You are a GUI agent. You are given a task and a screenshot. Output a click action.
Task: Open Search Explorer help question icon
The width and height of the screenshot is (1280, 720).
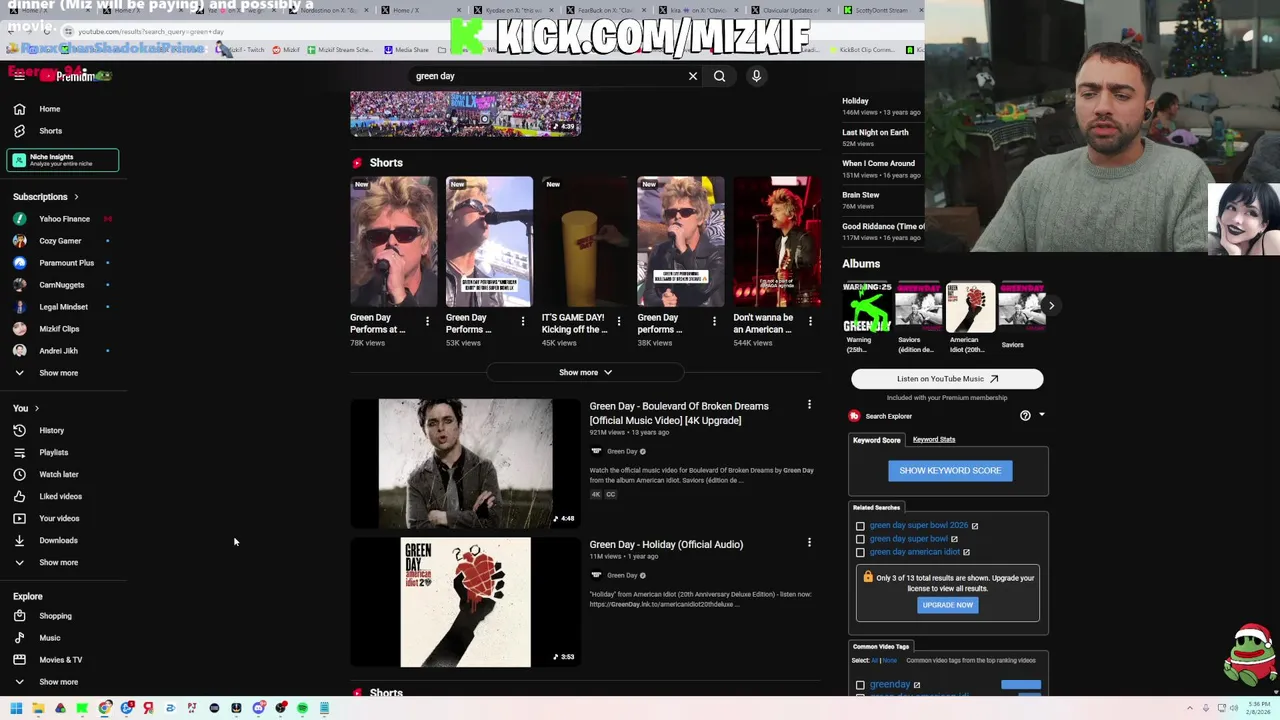(x=1025, y=416)
